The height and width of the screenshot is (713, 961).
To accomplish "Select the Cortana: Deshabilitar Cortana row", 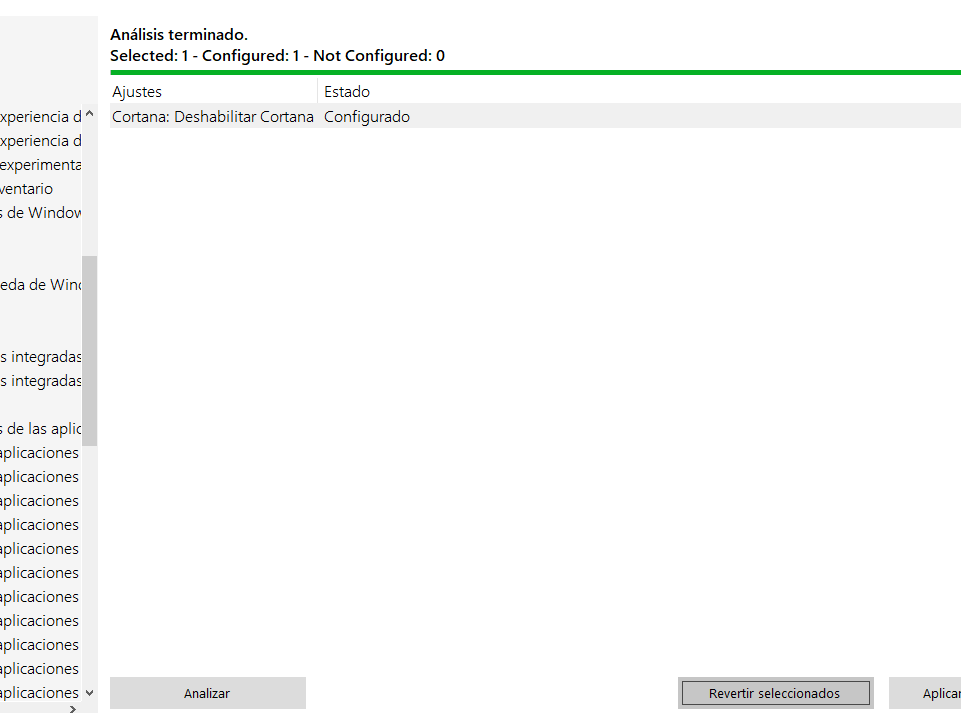I will tap(213, 117).
